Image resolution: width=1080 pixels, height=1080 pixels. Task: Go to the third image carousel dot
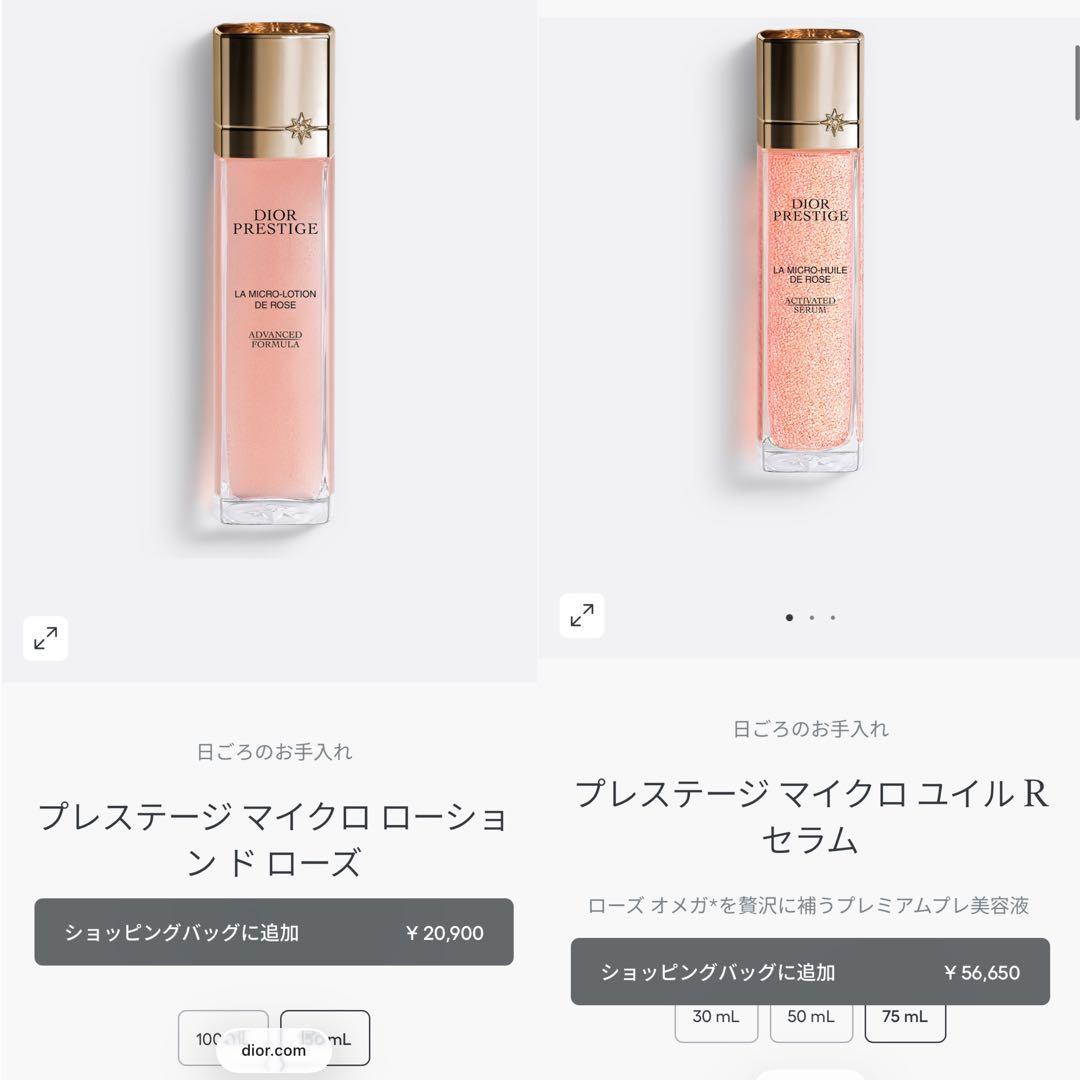(833, 618)
